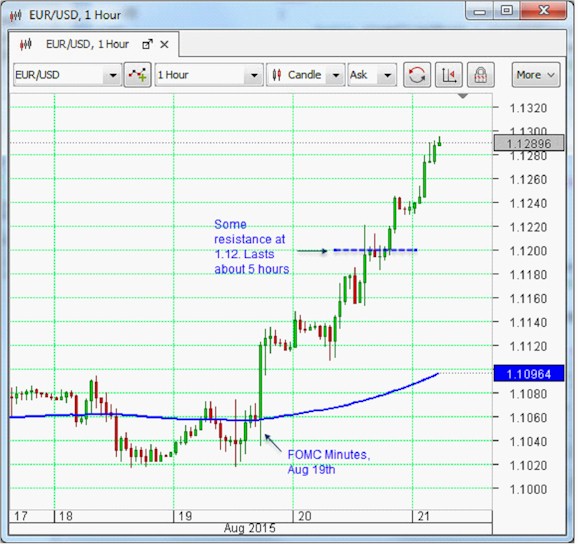The height and width of the screenshot is (546, 580).
Task: Select the 'FOMC Minutes, Aug 19th' annotation
Action: [x=329, y=462]
